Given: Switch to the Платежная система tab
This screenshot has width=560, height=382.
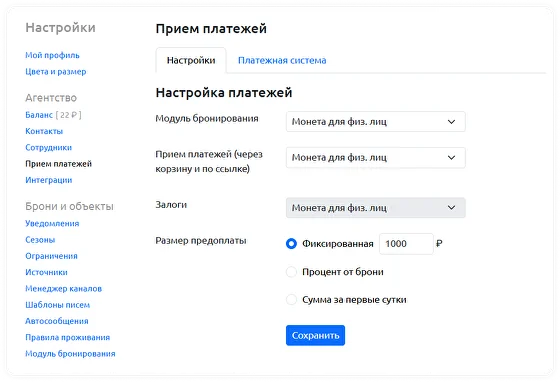Looking at the screenshot, I should [282, 60].
